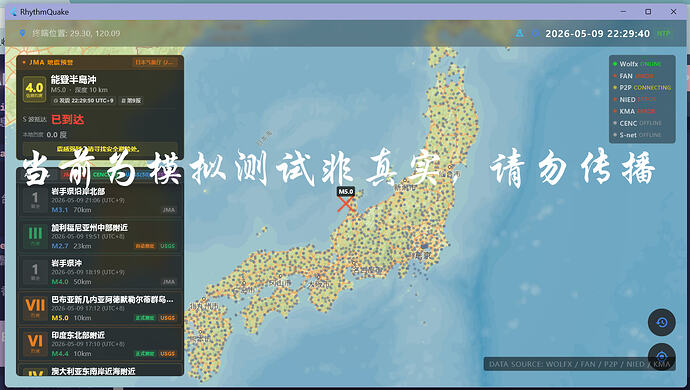Click the 日本气象厅 source tag
This screenshot has height=390, width=690.
pyautogui.click(x=154, y=63)
